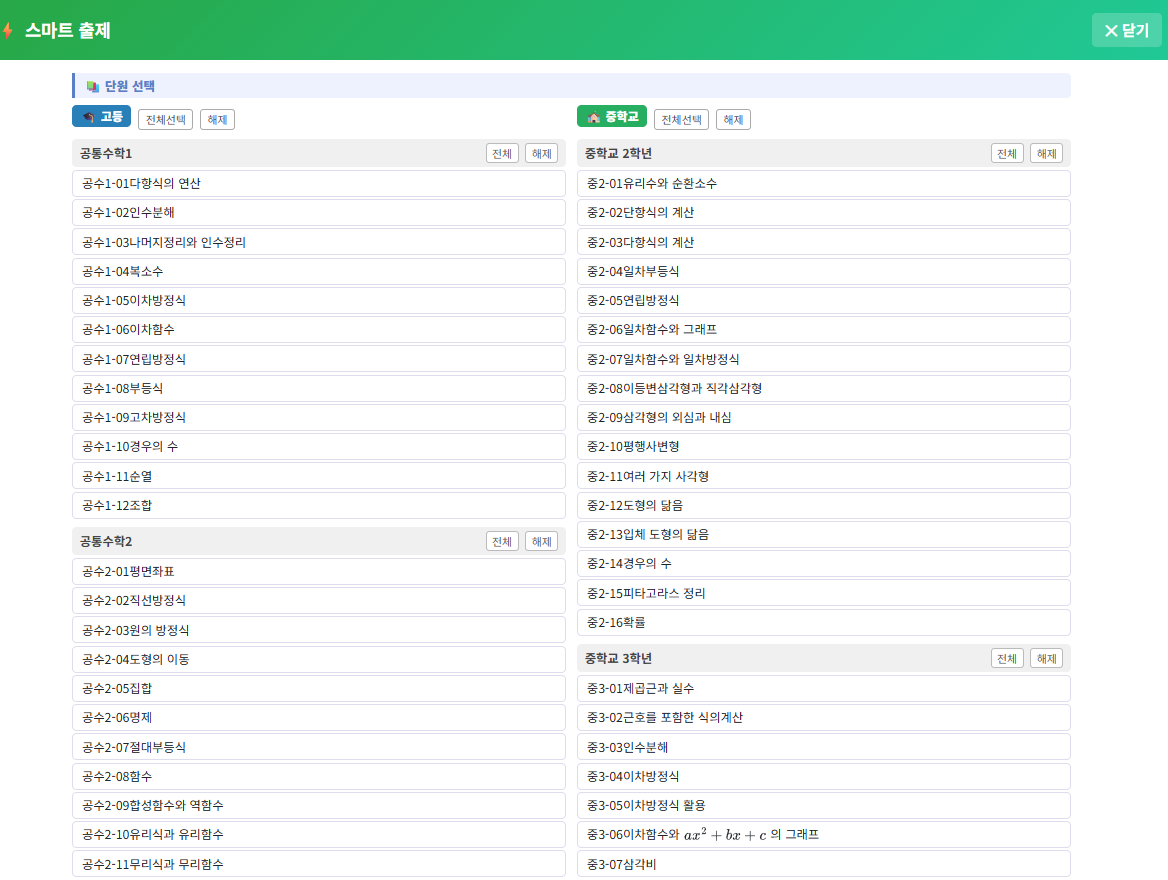Close the panel with the 닫기 button

point(1126,31)
